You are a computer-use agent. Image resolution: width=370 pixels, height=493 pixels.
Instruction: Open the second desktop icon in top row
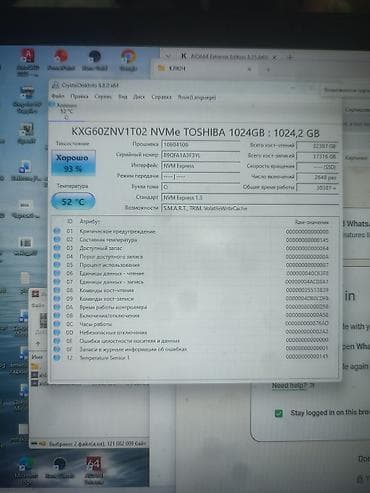61,59
